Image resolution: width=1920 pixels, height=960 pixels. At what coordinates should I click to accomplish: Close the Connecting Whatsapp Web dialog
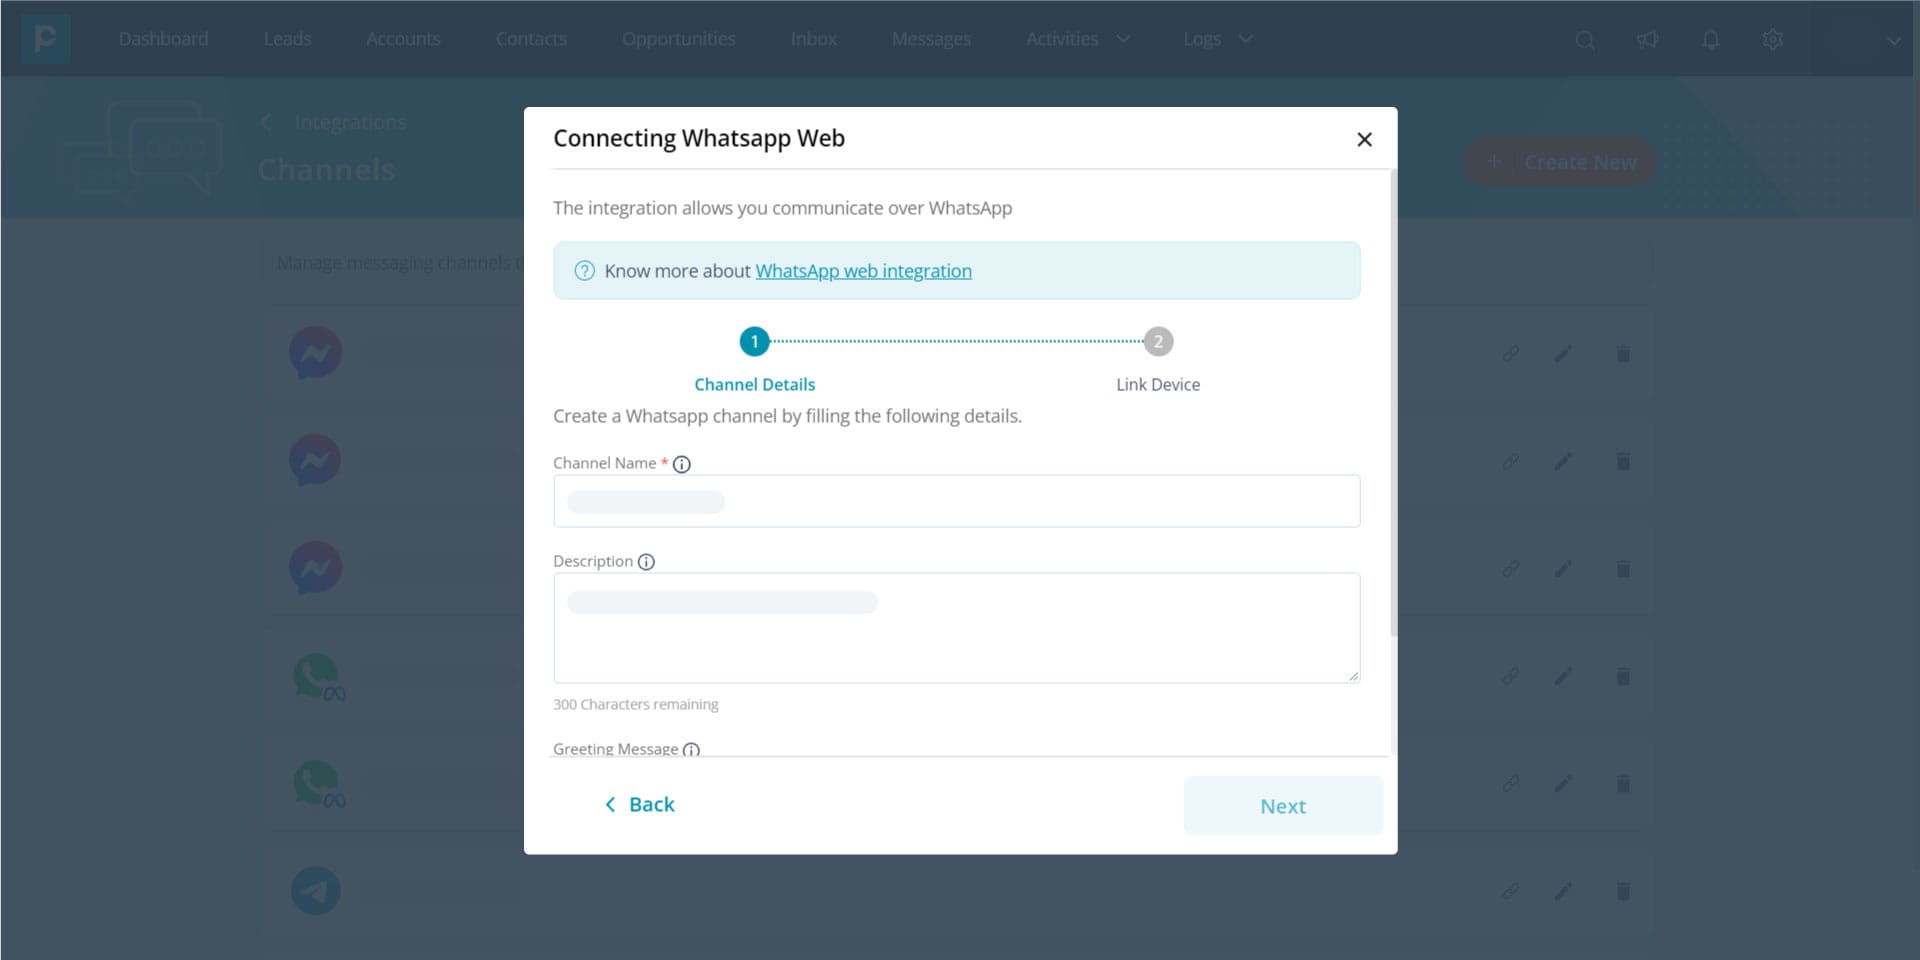coord(1364,140)
